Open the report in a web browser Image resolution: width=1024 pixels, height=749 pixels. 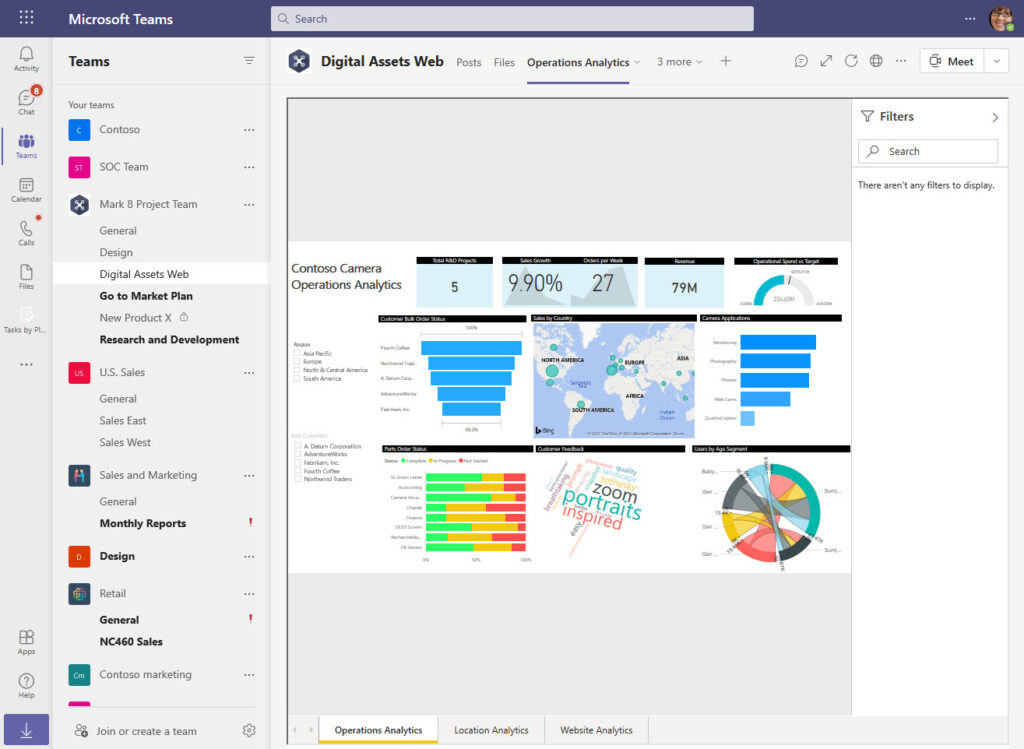point(876,61)
